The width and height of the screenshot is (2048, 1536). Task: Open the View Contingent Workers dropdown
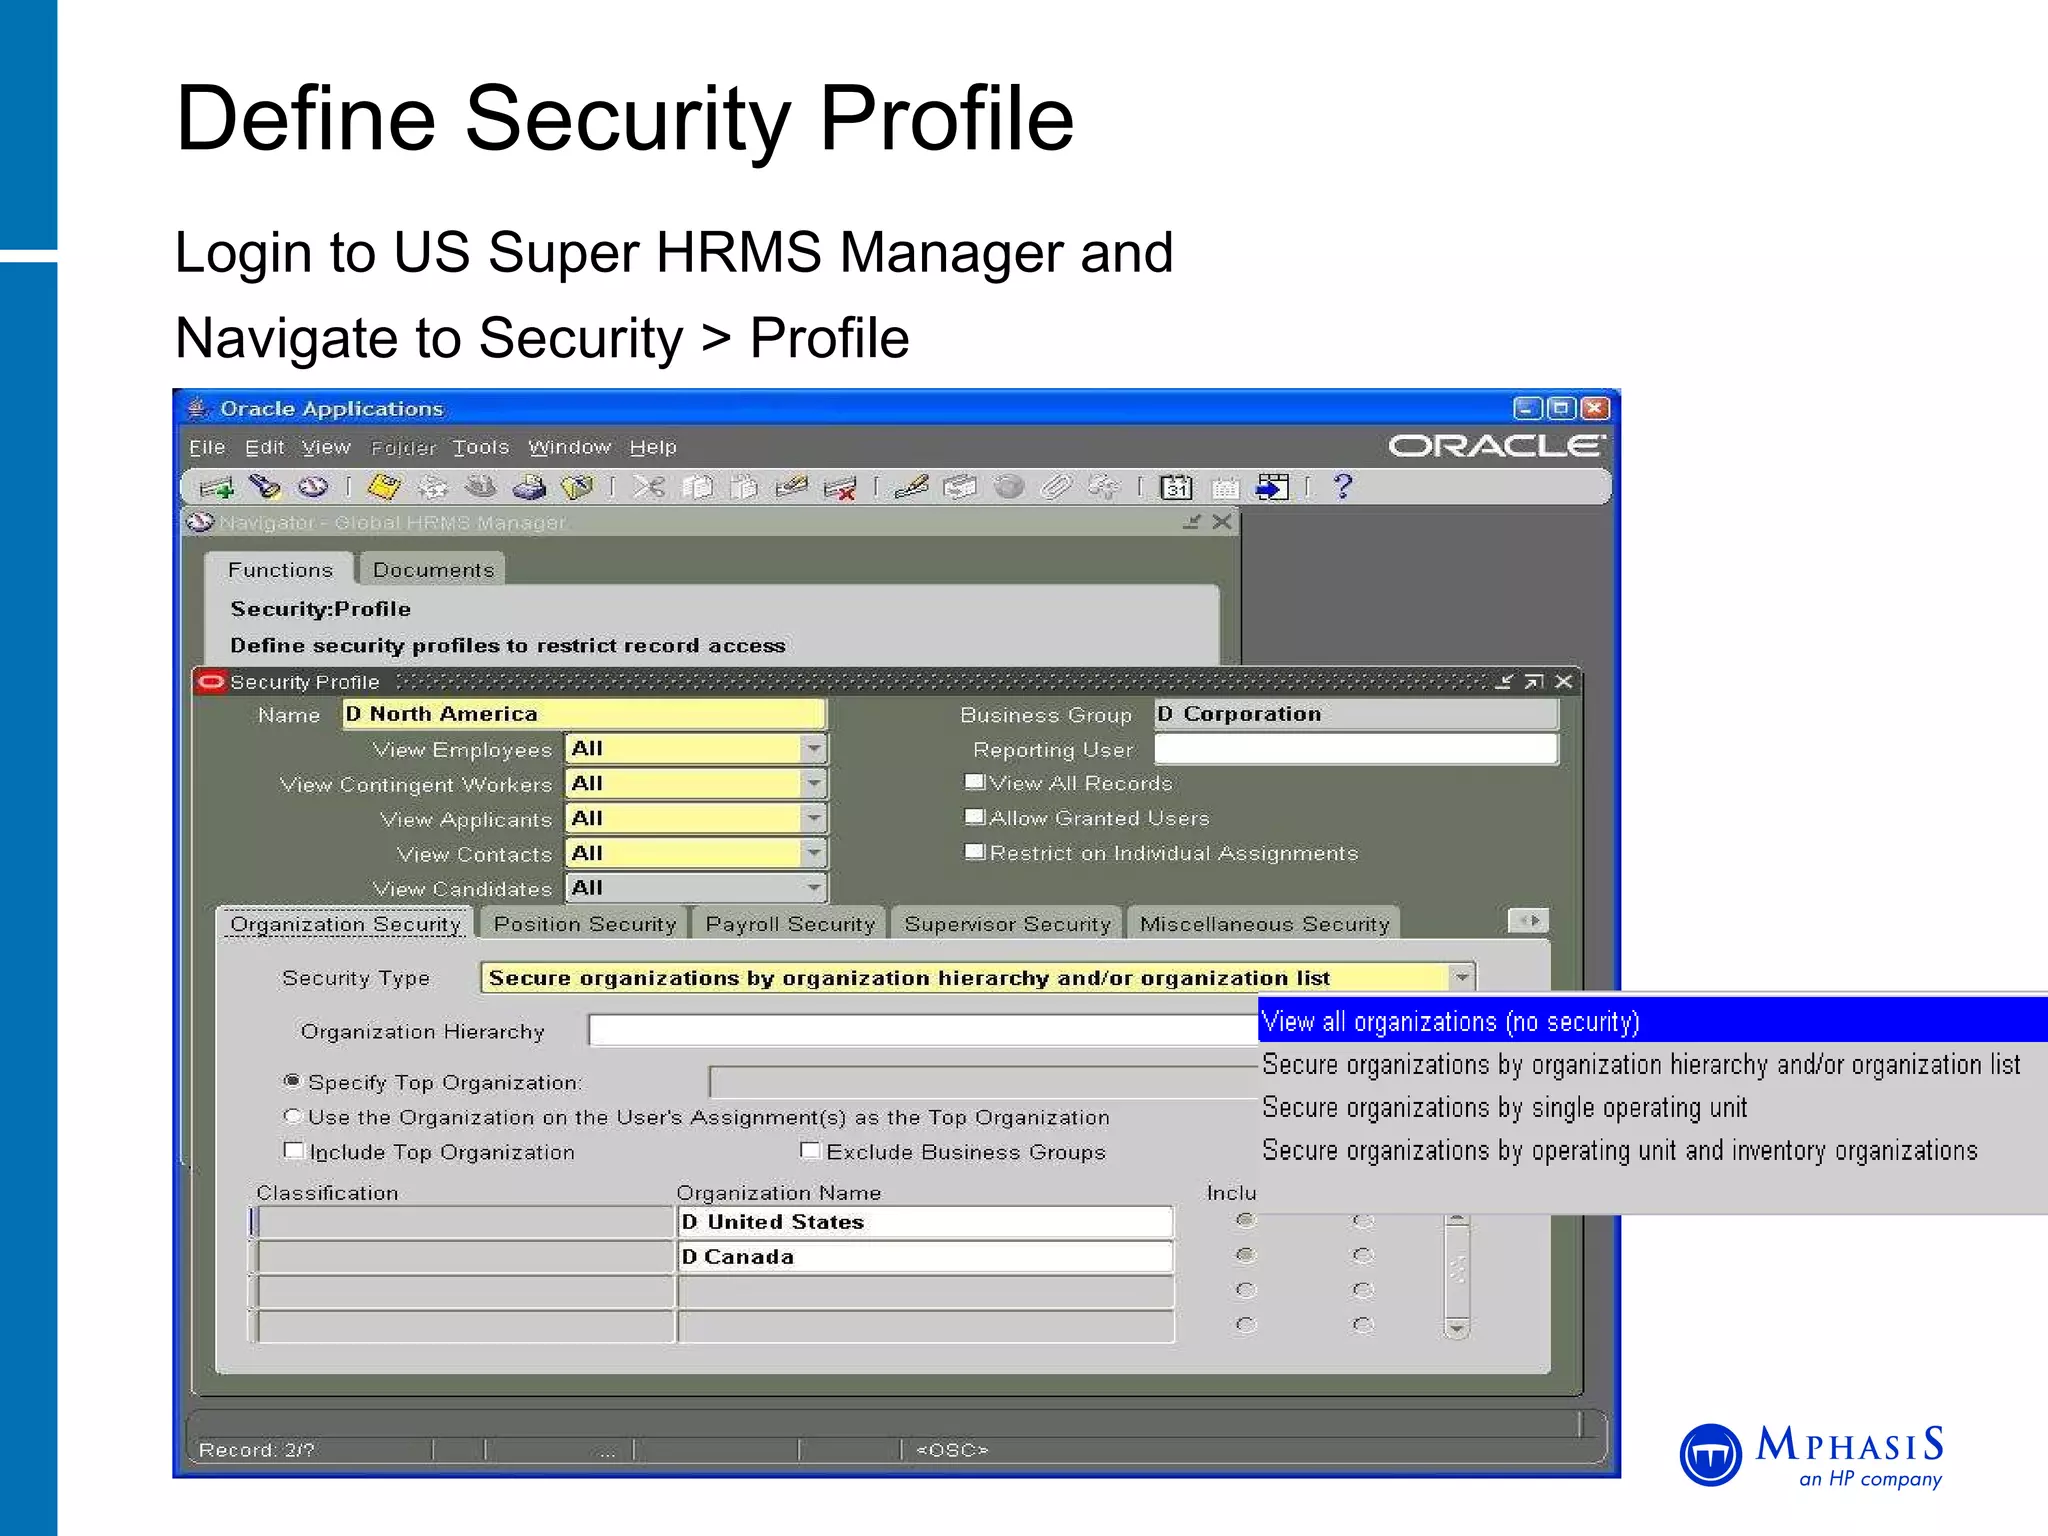point(814,784)
